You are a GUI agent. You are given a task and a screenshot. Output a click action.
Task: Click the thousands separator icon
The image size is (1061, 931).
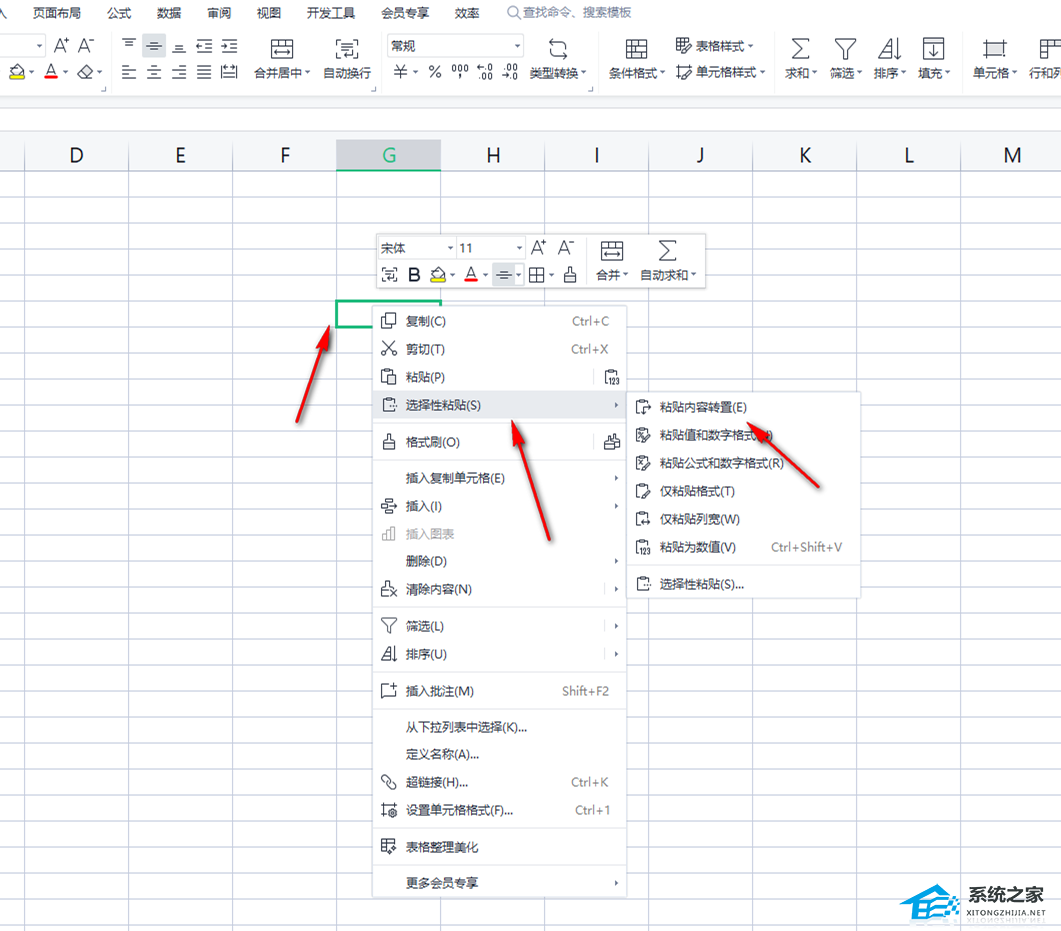[x=459, y=72]
